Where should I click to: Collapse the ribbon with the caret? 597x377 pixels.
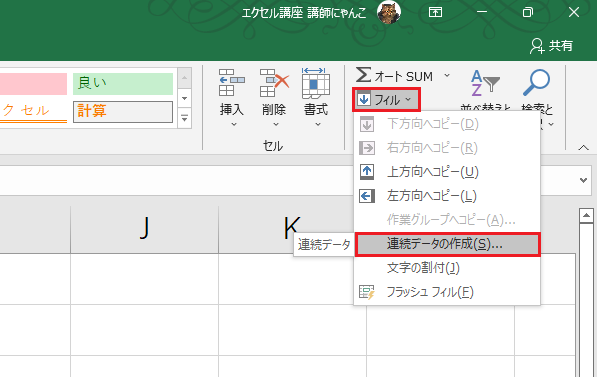(x=583, y=148)
